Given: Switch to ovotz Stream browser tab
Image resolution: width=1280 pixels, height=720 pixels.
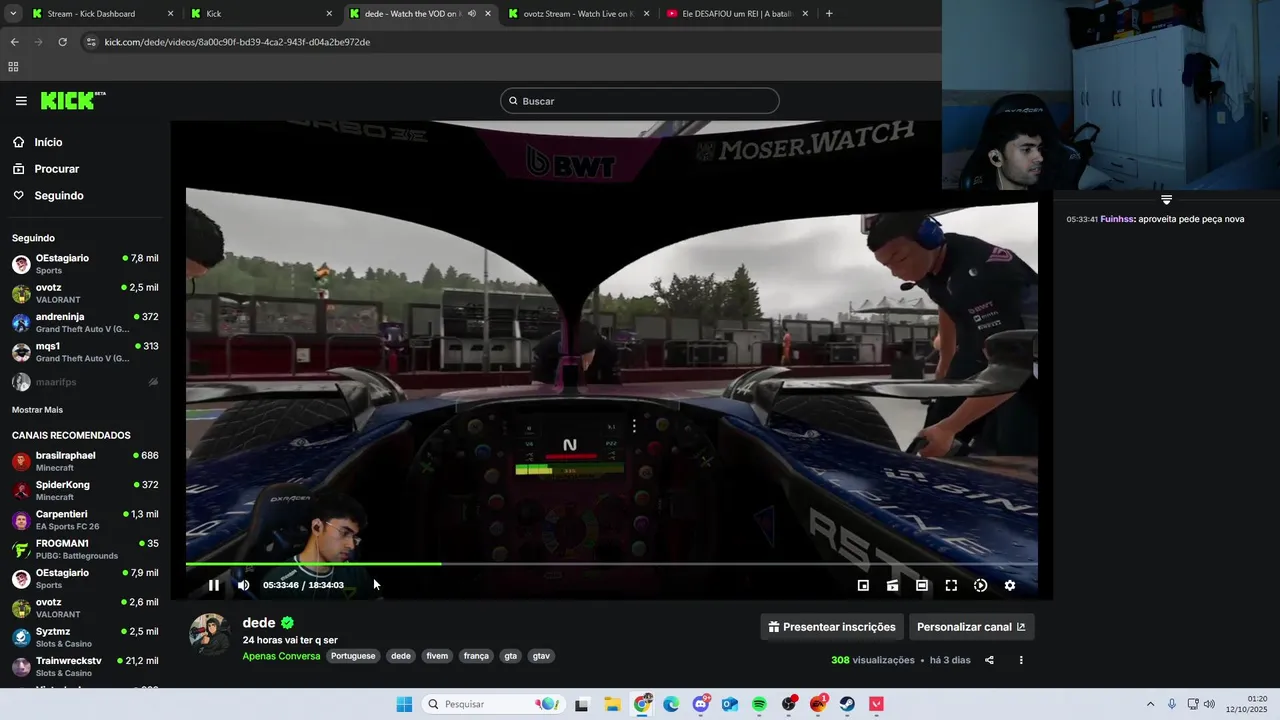Looking at the screenshot, I should (x=580, y=14).
